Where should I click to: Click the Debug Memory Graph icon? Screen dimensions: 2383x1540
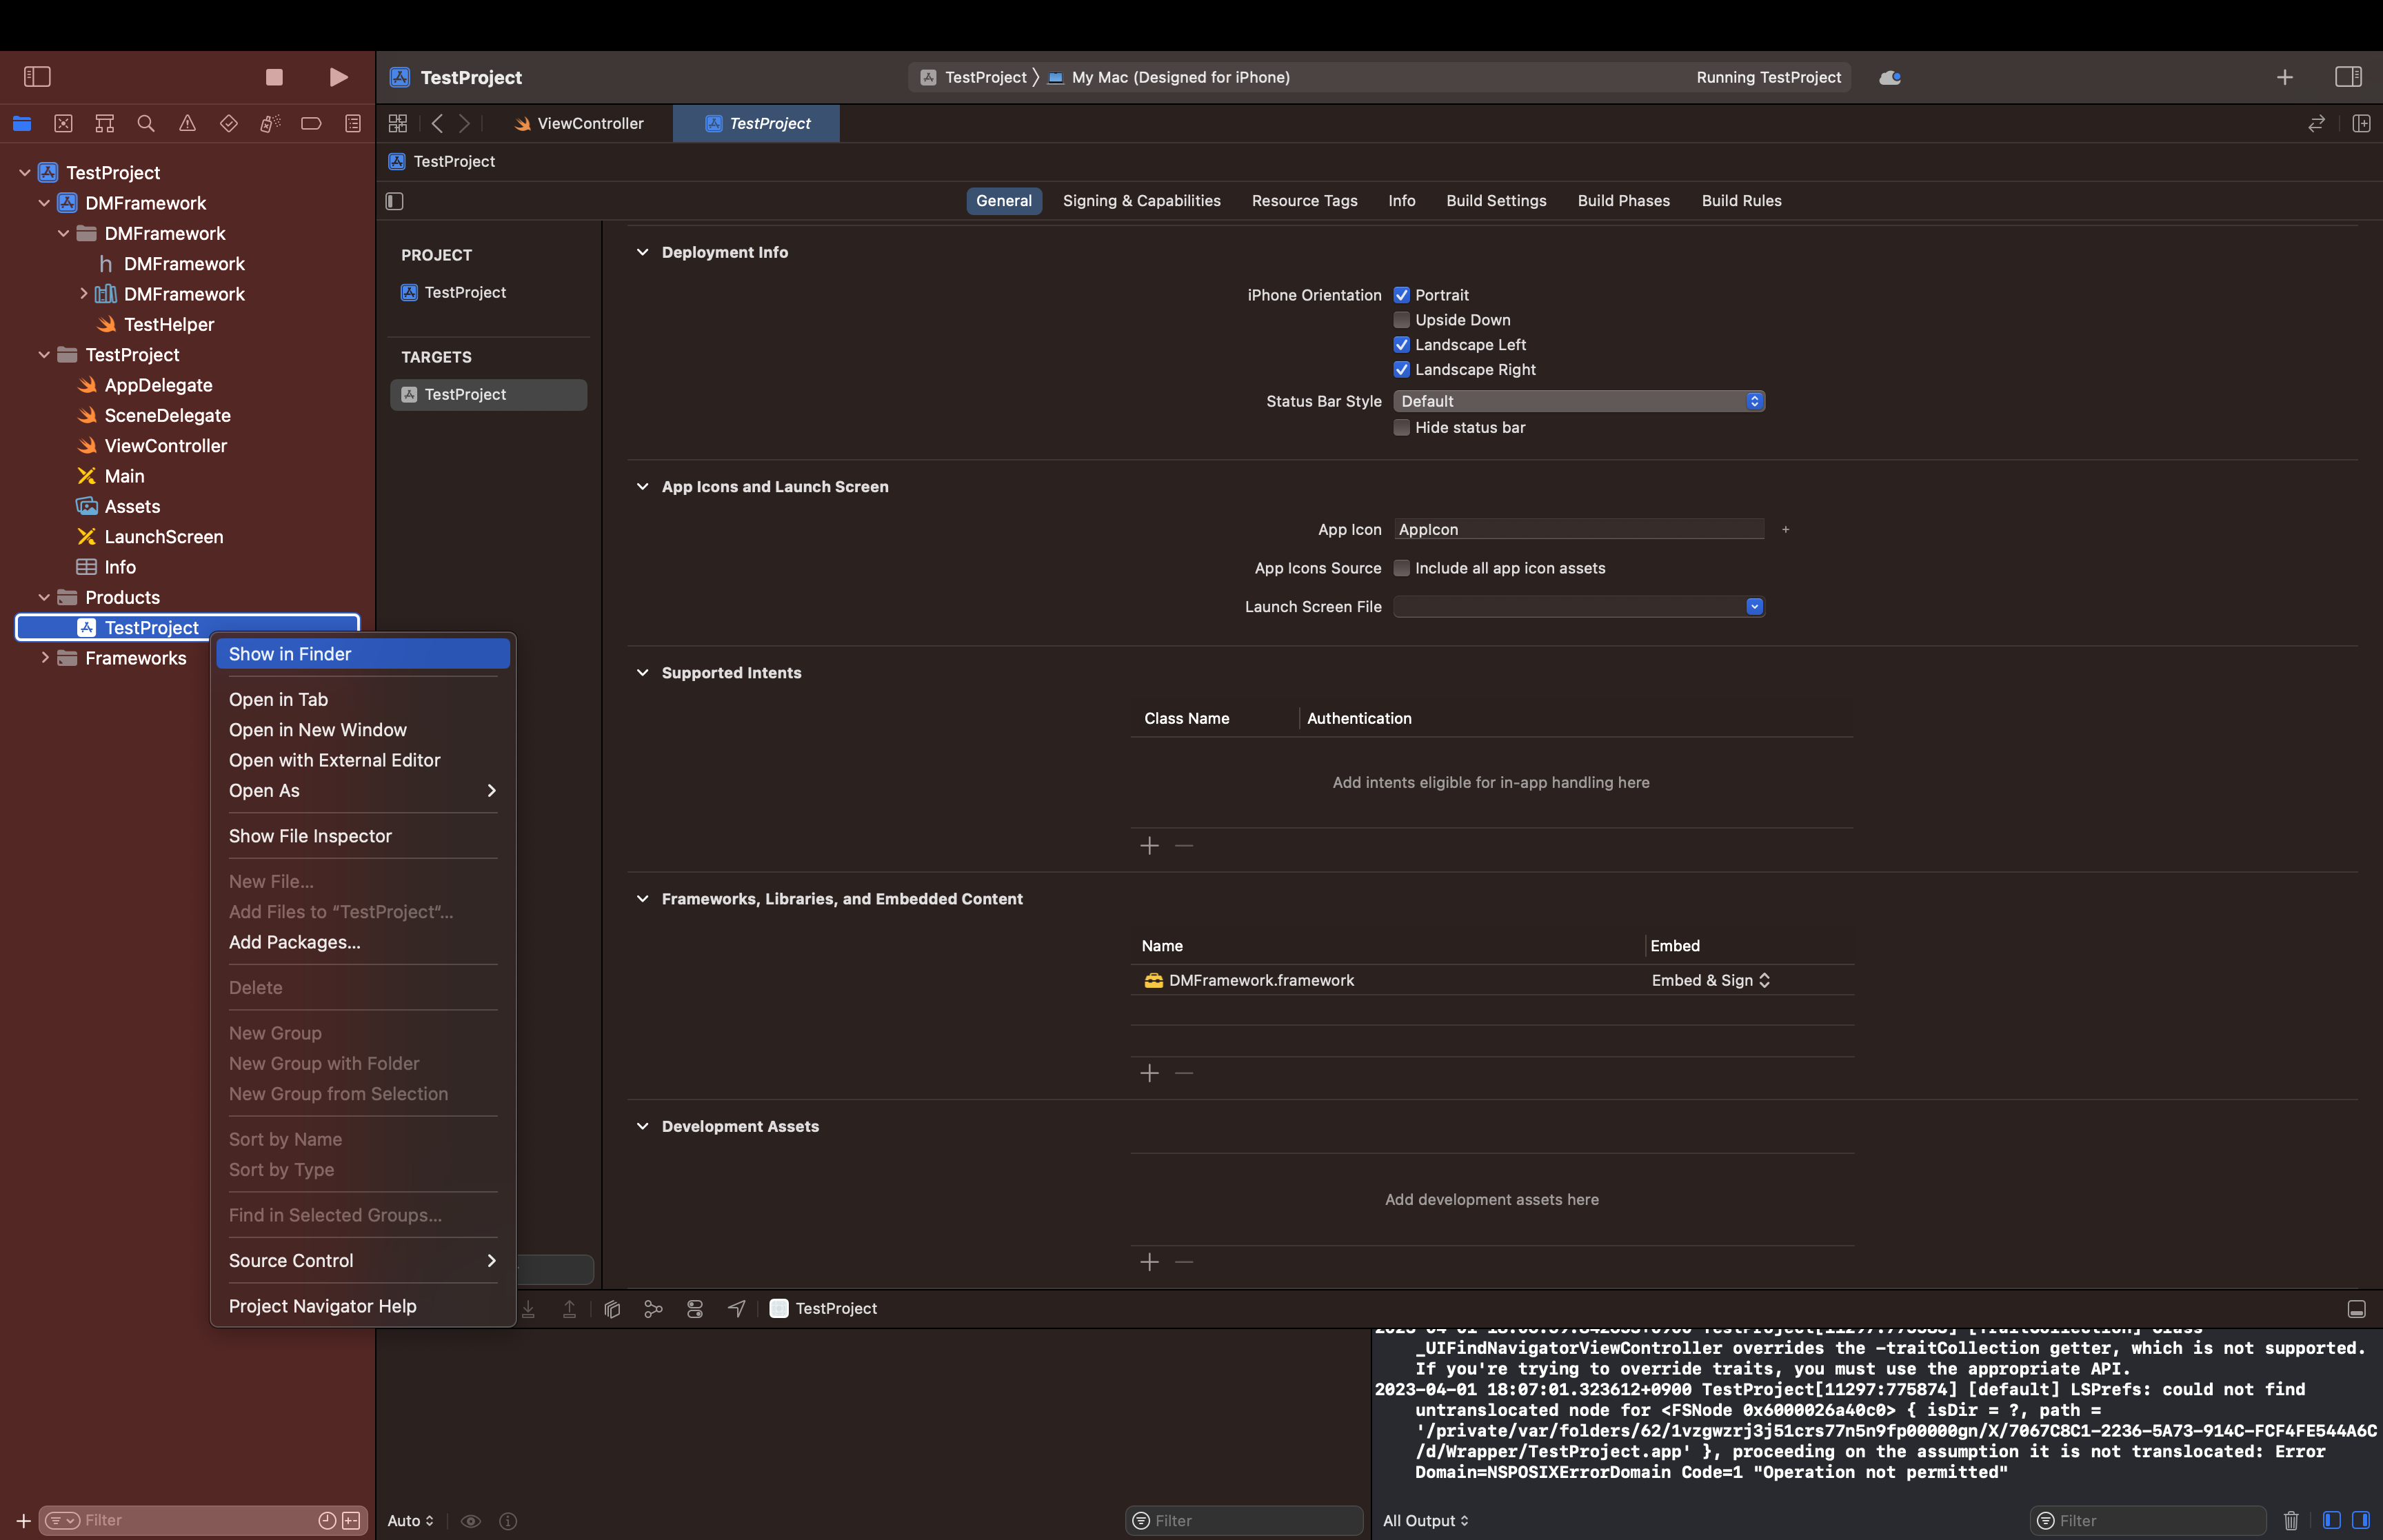pyautogui.click(x=653, y=1308)
